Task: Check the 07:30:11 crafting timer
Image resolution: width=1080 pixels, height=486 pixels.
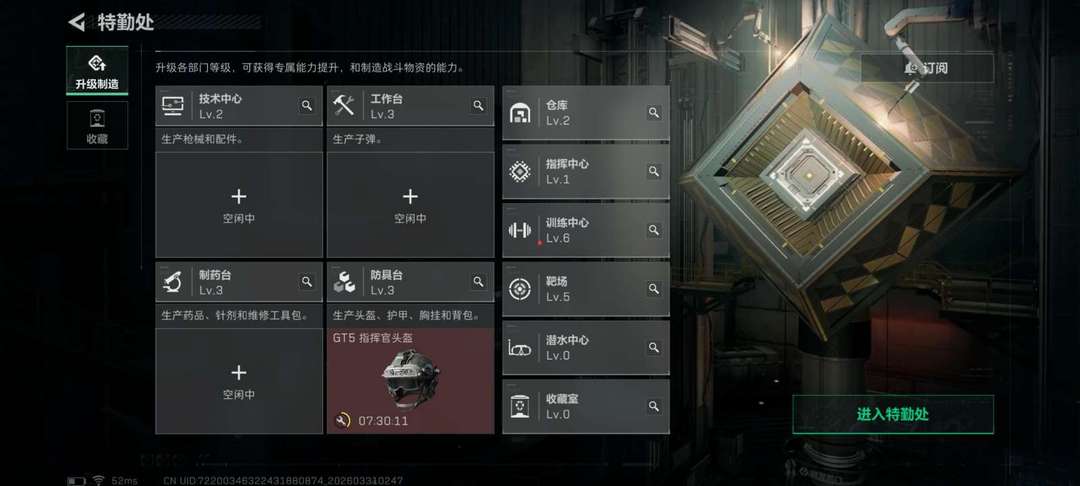Action: (x=383, y=421)
